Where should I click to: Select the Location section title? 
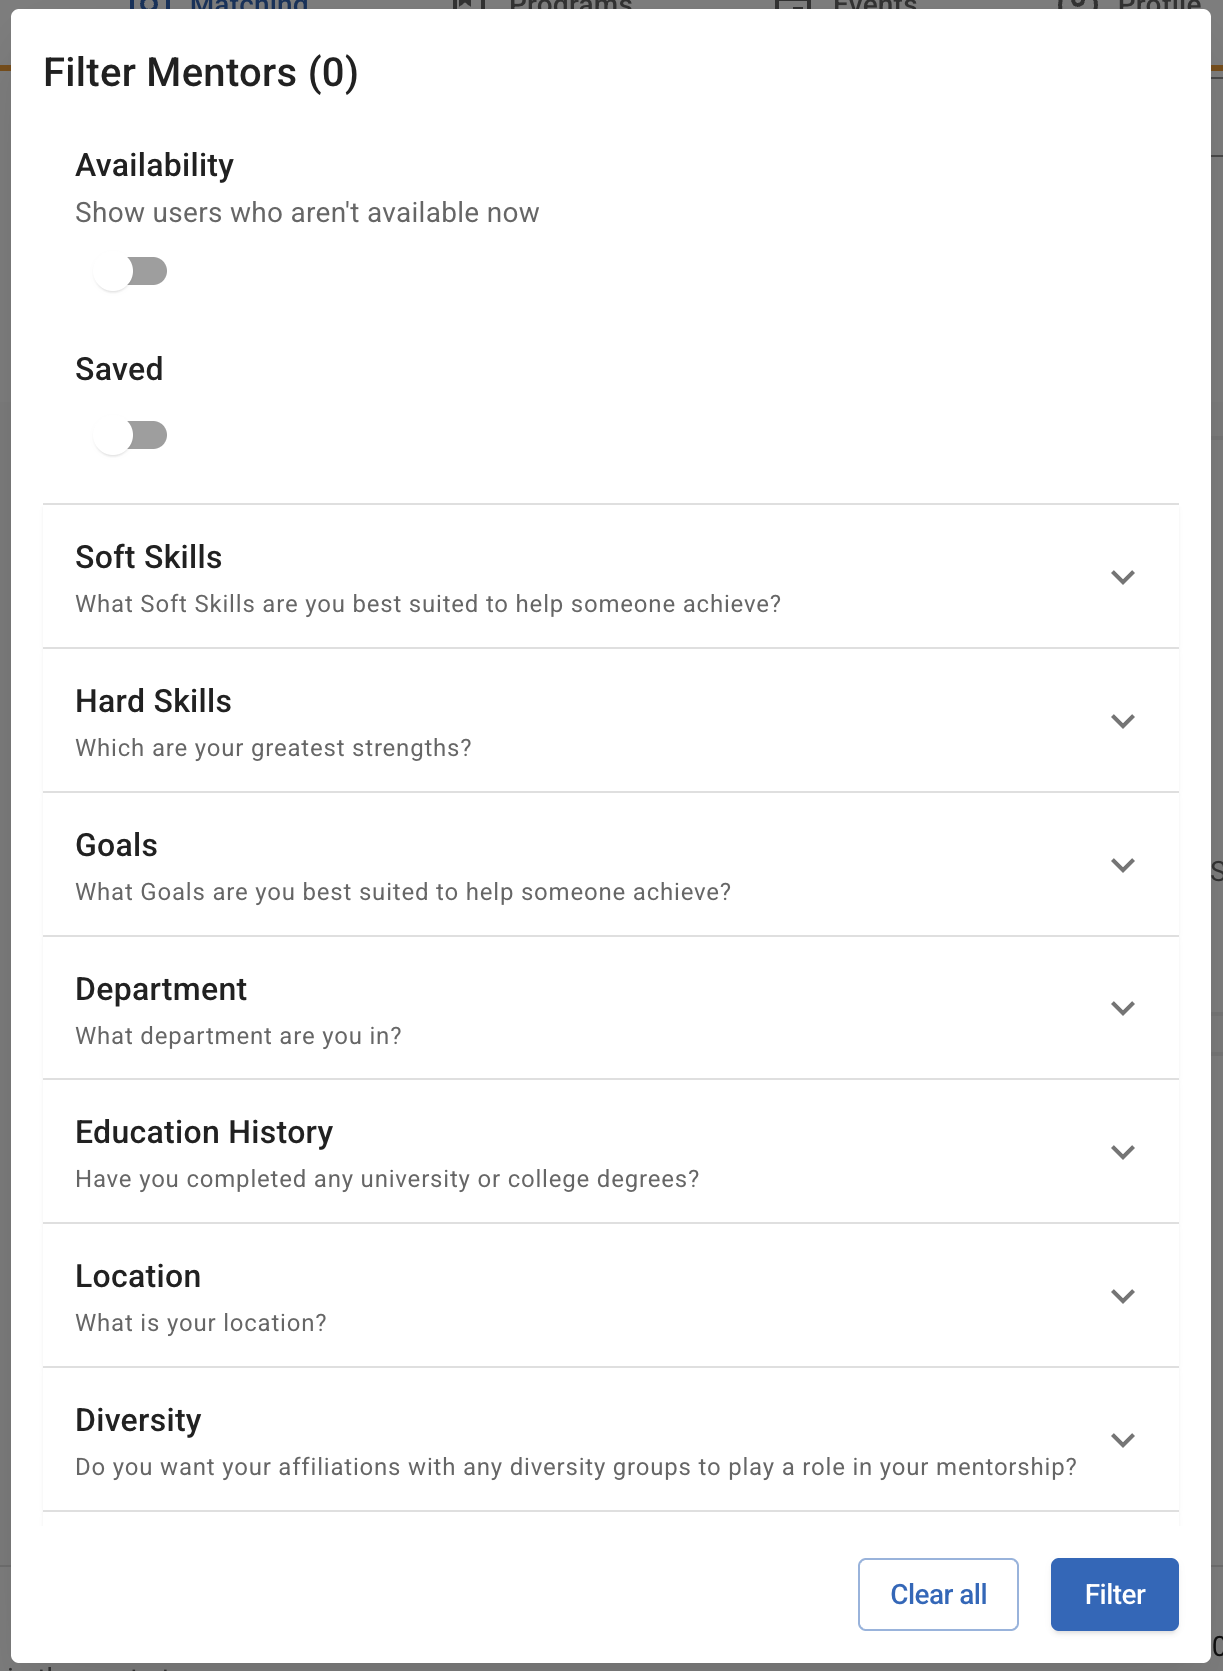click(x=138, y=1276)
